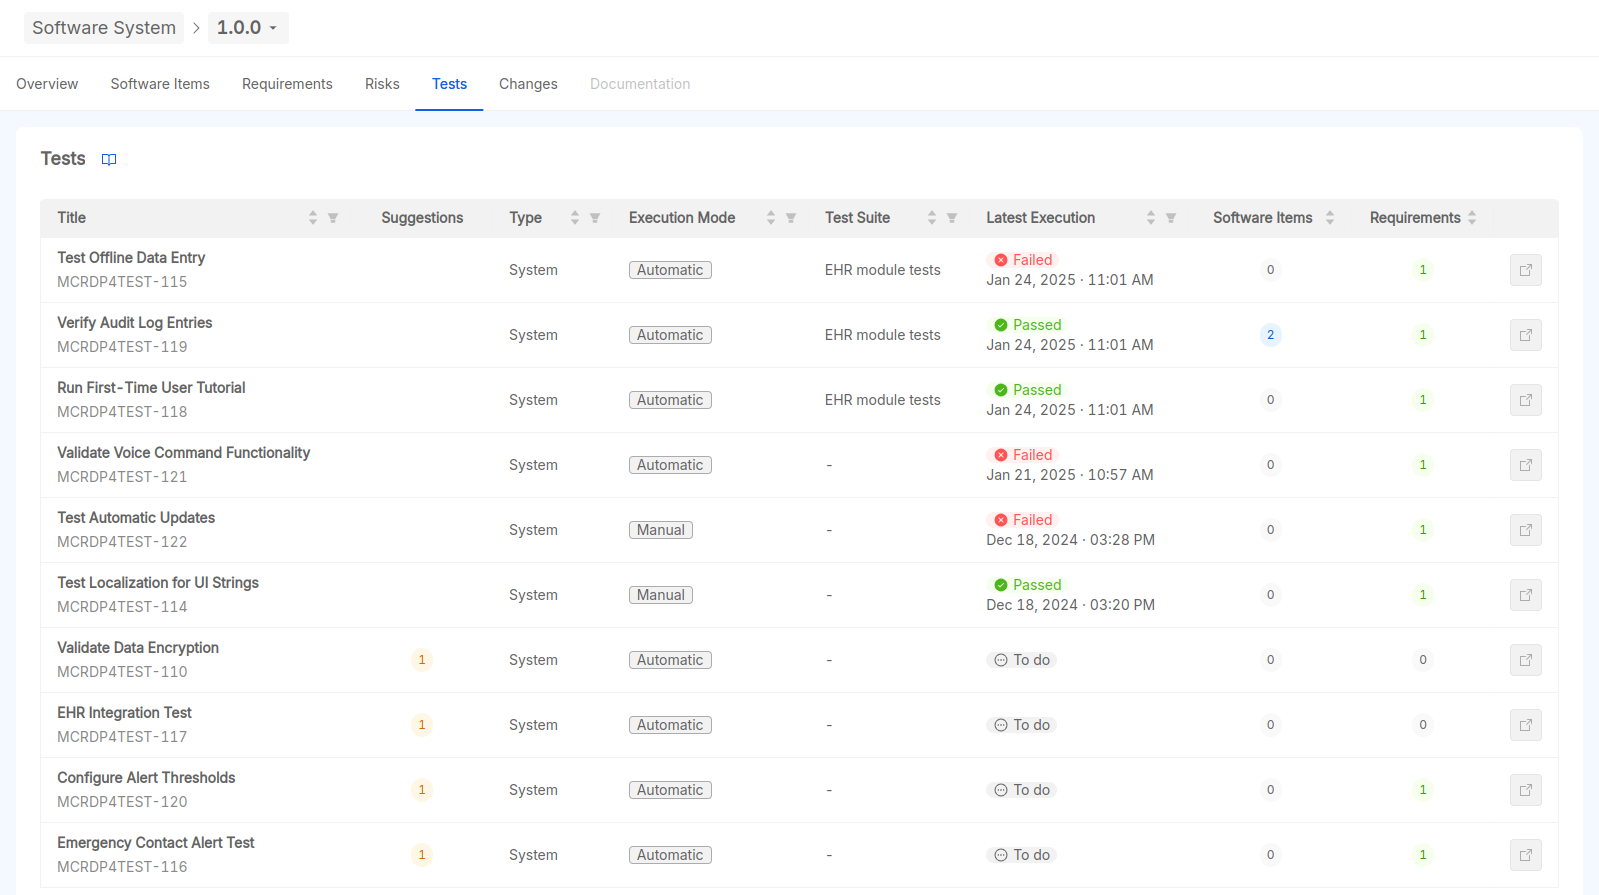The height and width of the screenshot is (895, 1599).
Task: Click Manual tag of Test Automatic Updates
Action: click(x=661, y=530)
